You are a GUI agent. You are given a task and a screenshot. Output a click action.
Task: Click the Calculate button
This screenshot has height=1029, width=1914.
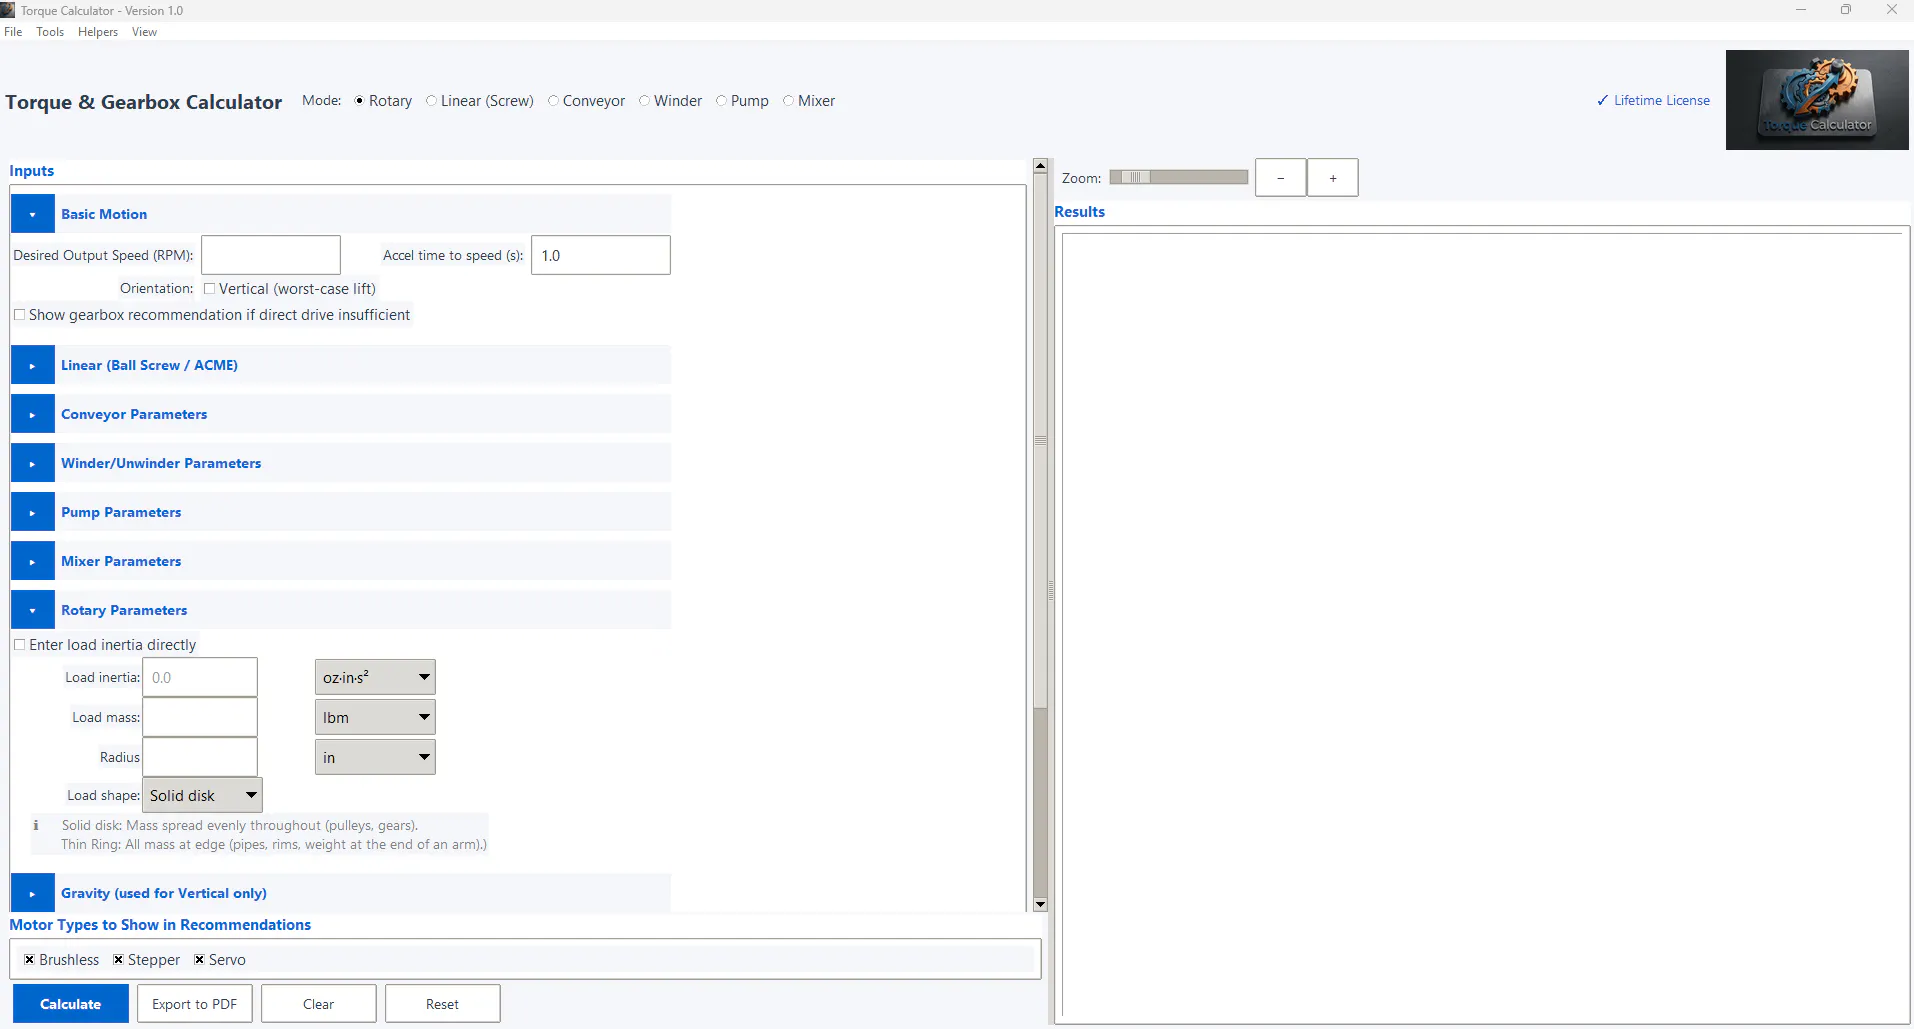tap(71, 1004)
